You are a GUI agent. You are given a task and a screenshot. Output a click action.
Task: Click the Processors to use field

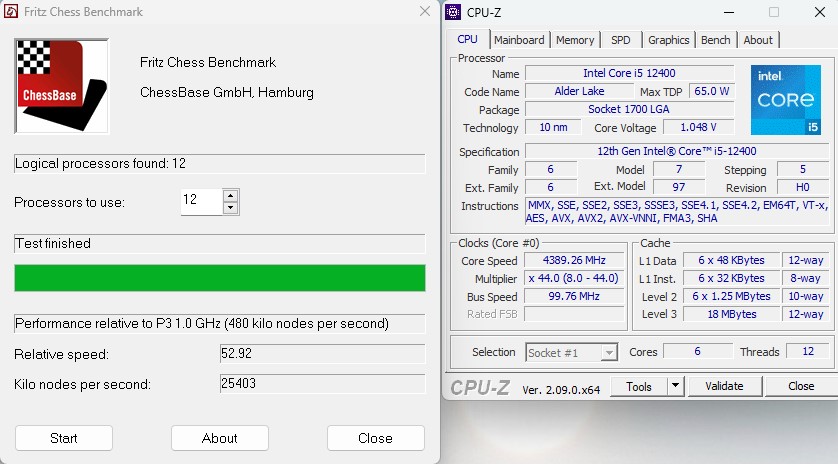coord(201,202)
